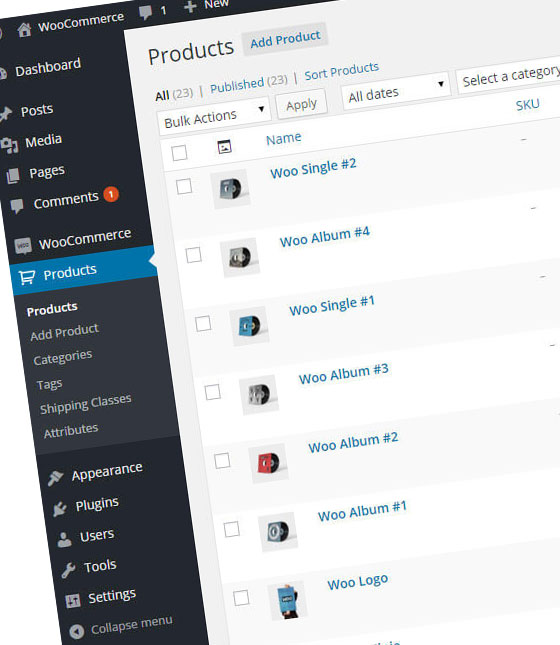Click the Sort Products link

pyautogui.click(x=342, y=71)
